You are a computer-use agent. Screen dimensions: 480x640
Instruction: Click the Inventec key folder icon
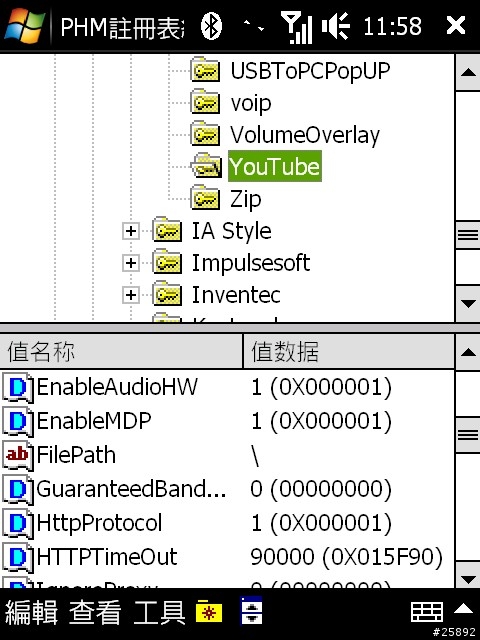coord(167,294)
